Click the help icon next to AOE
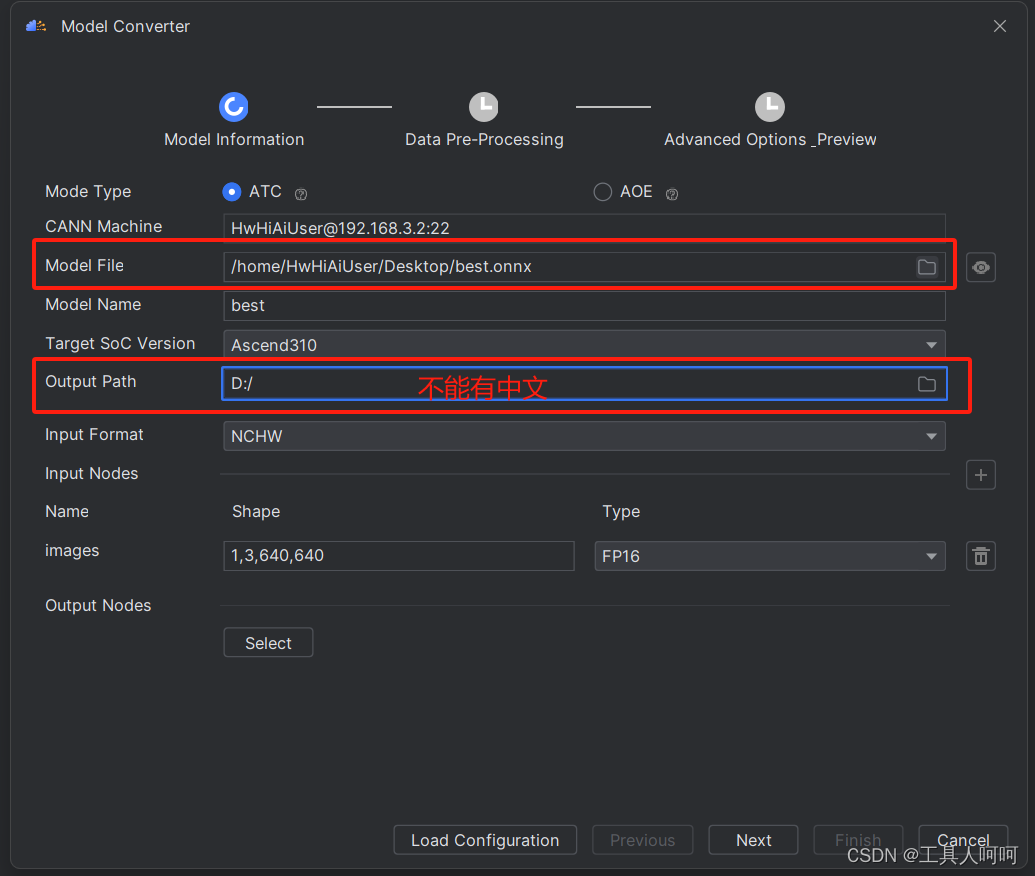The height and width of the screenshot is (876, 1035). coord(672,194)
